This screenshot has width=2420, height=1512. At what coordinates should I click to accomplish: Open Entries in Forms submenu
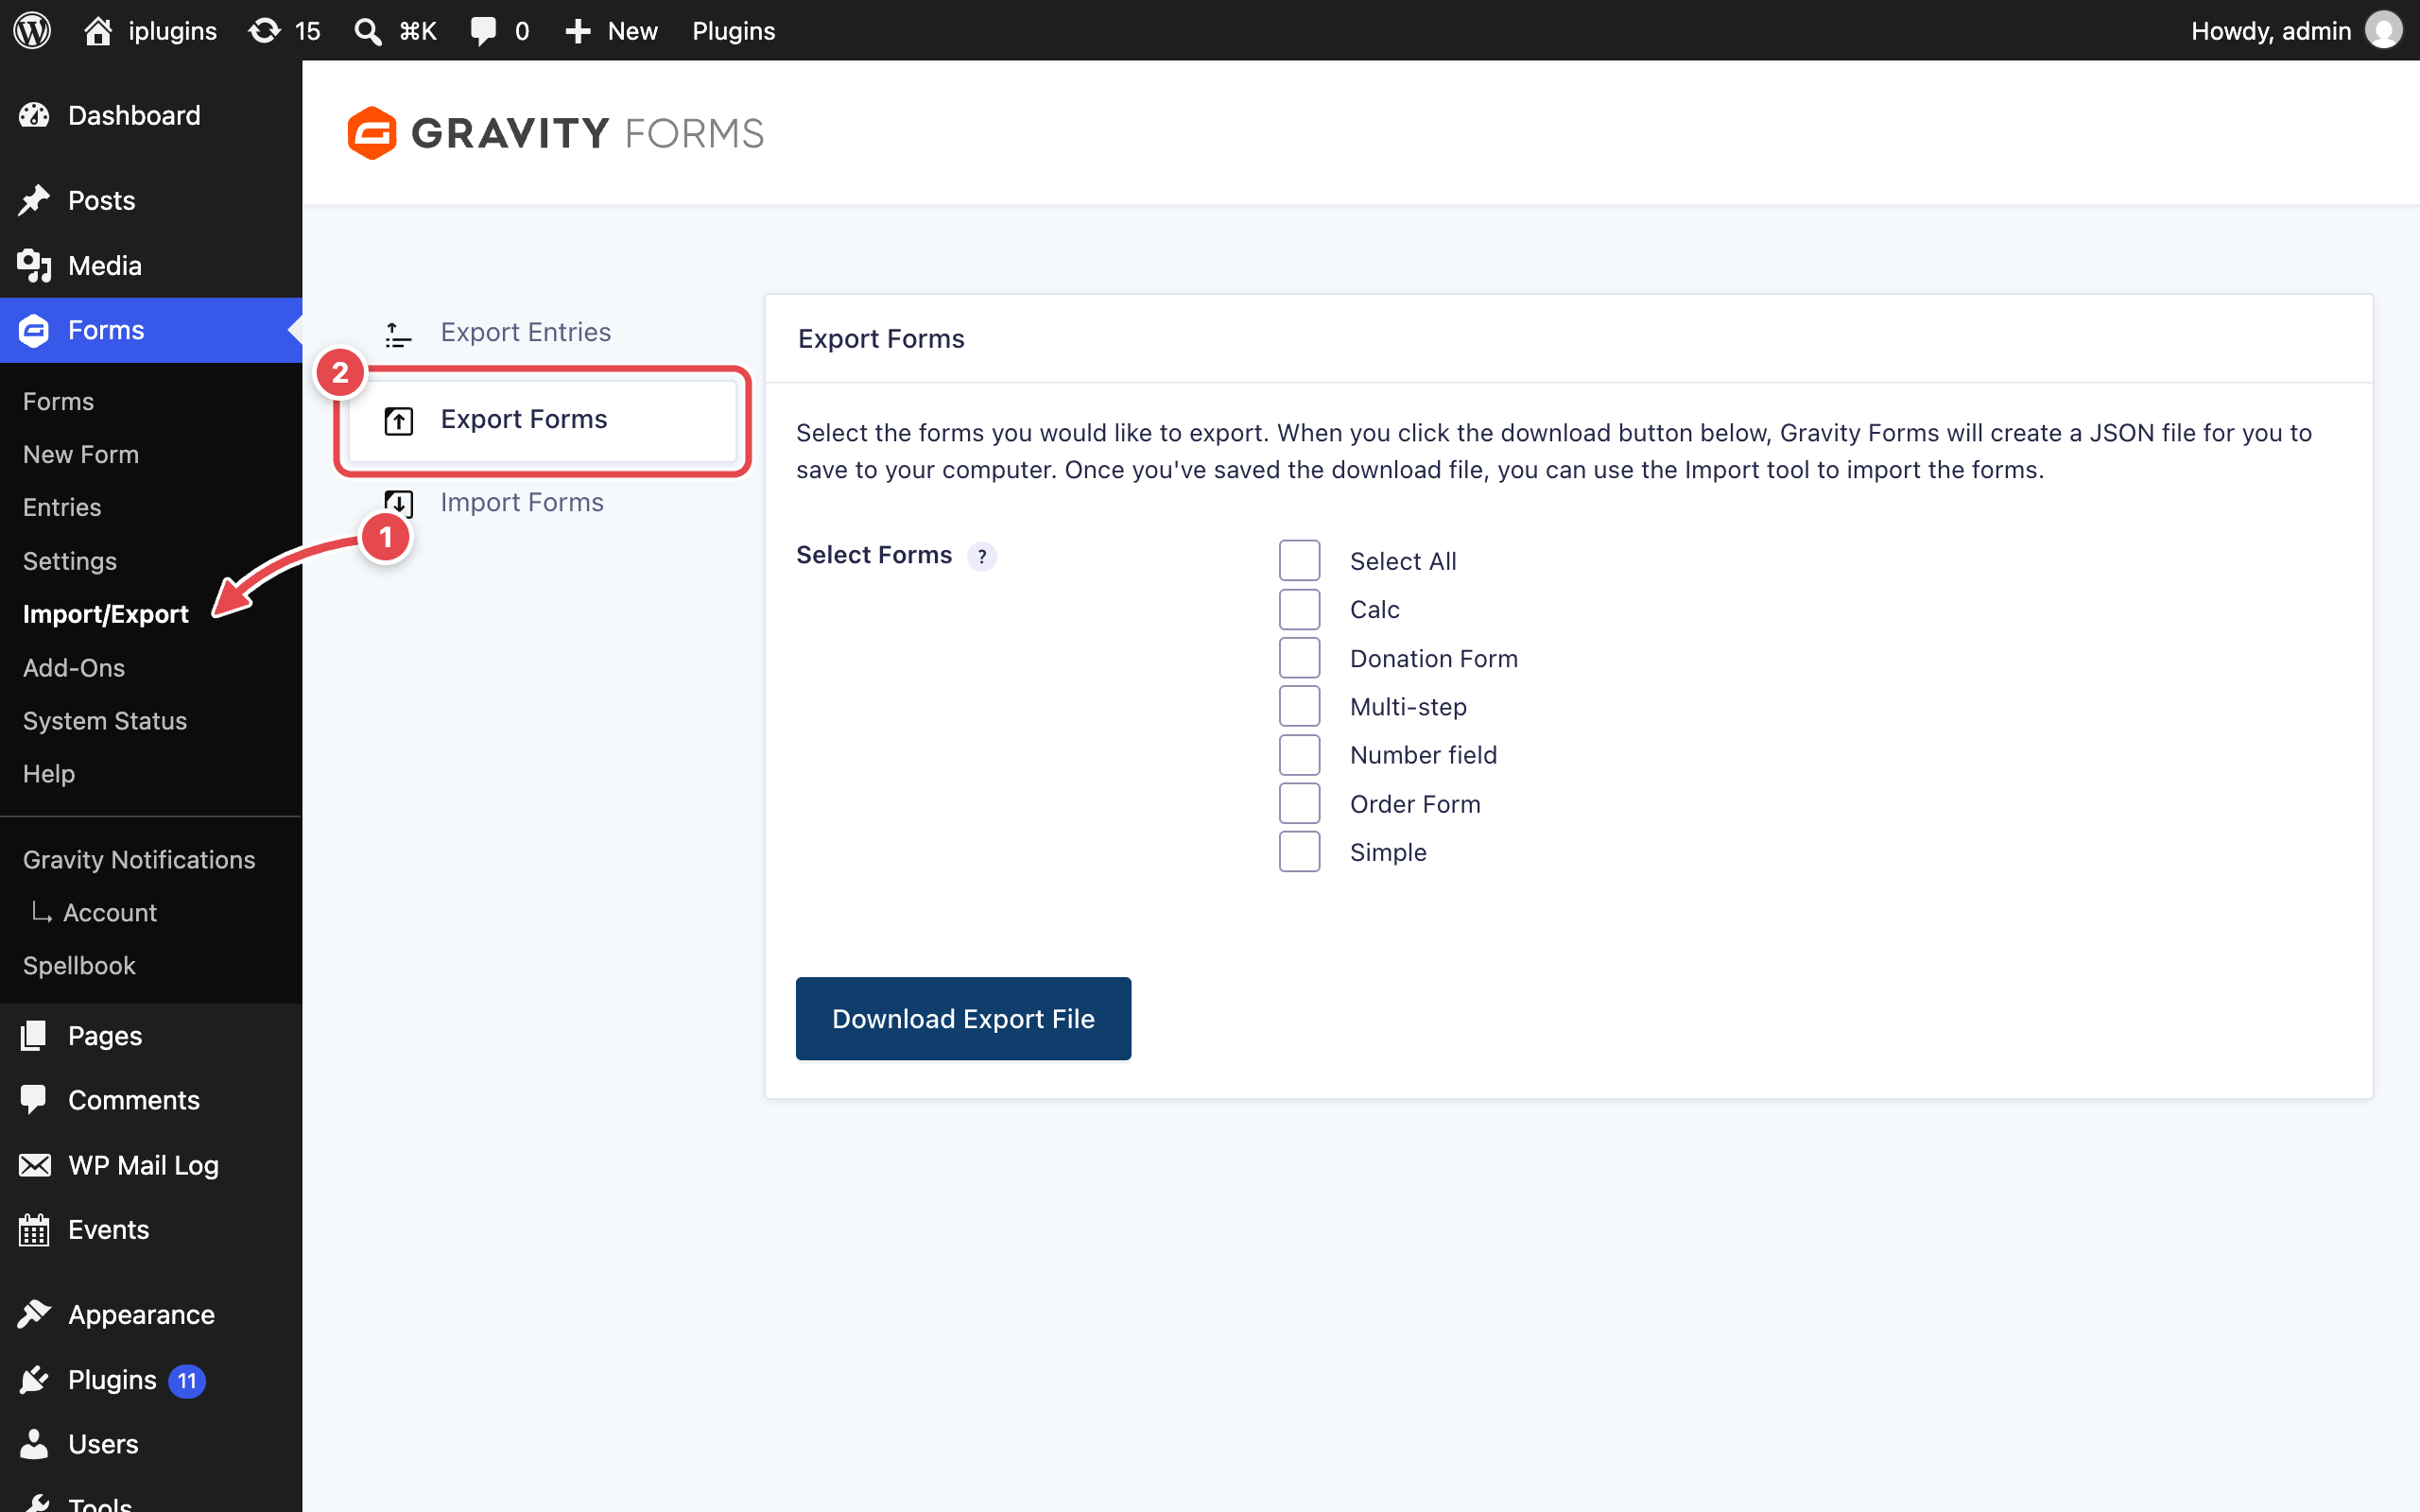[x=62, y=507]
